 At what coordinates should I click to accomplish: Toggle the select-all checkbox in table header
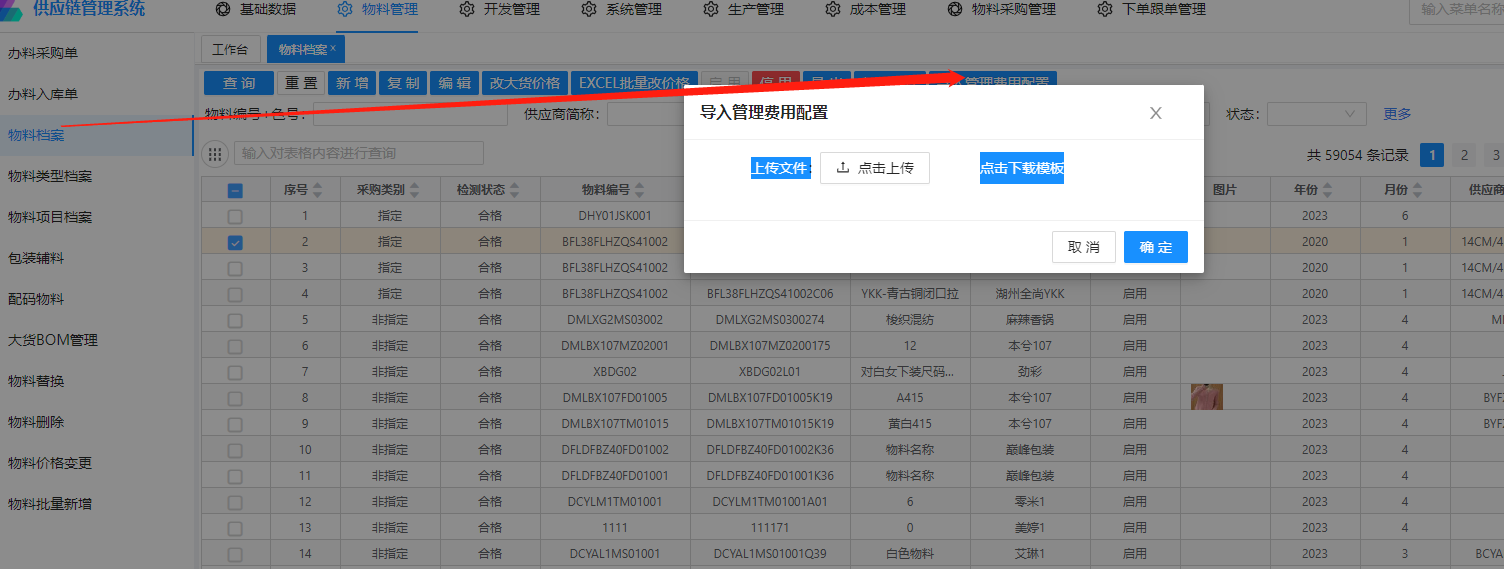[235, 191]
